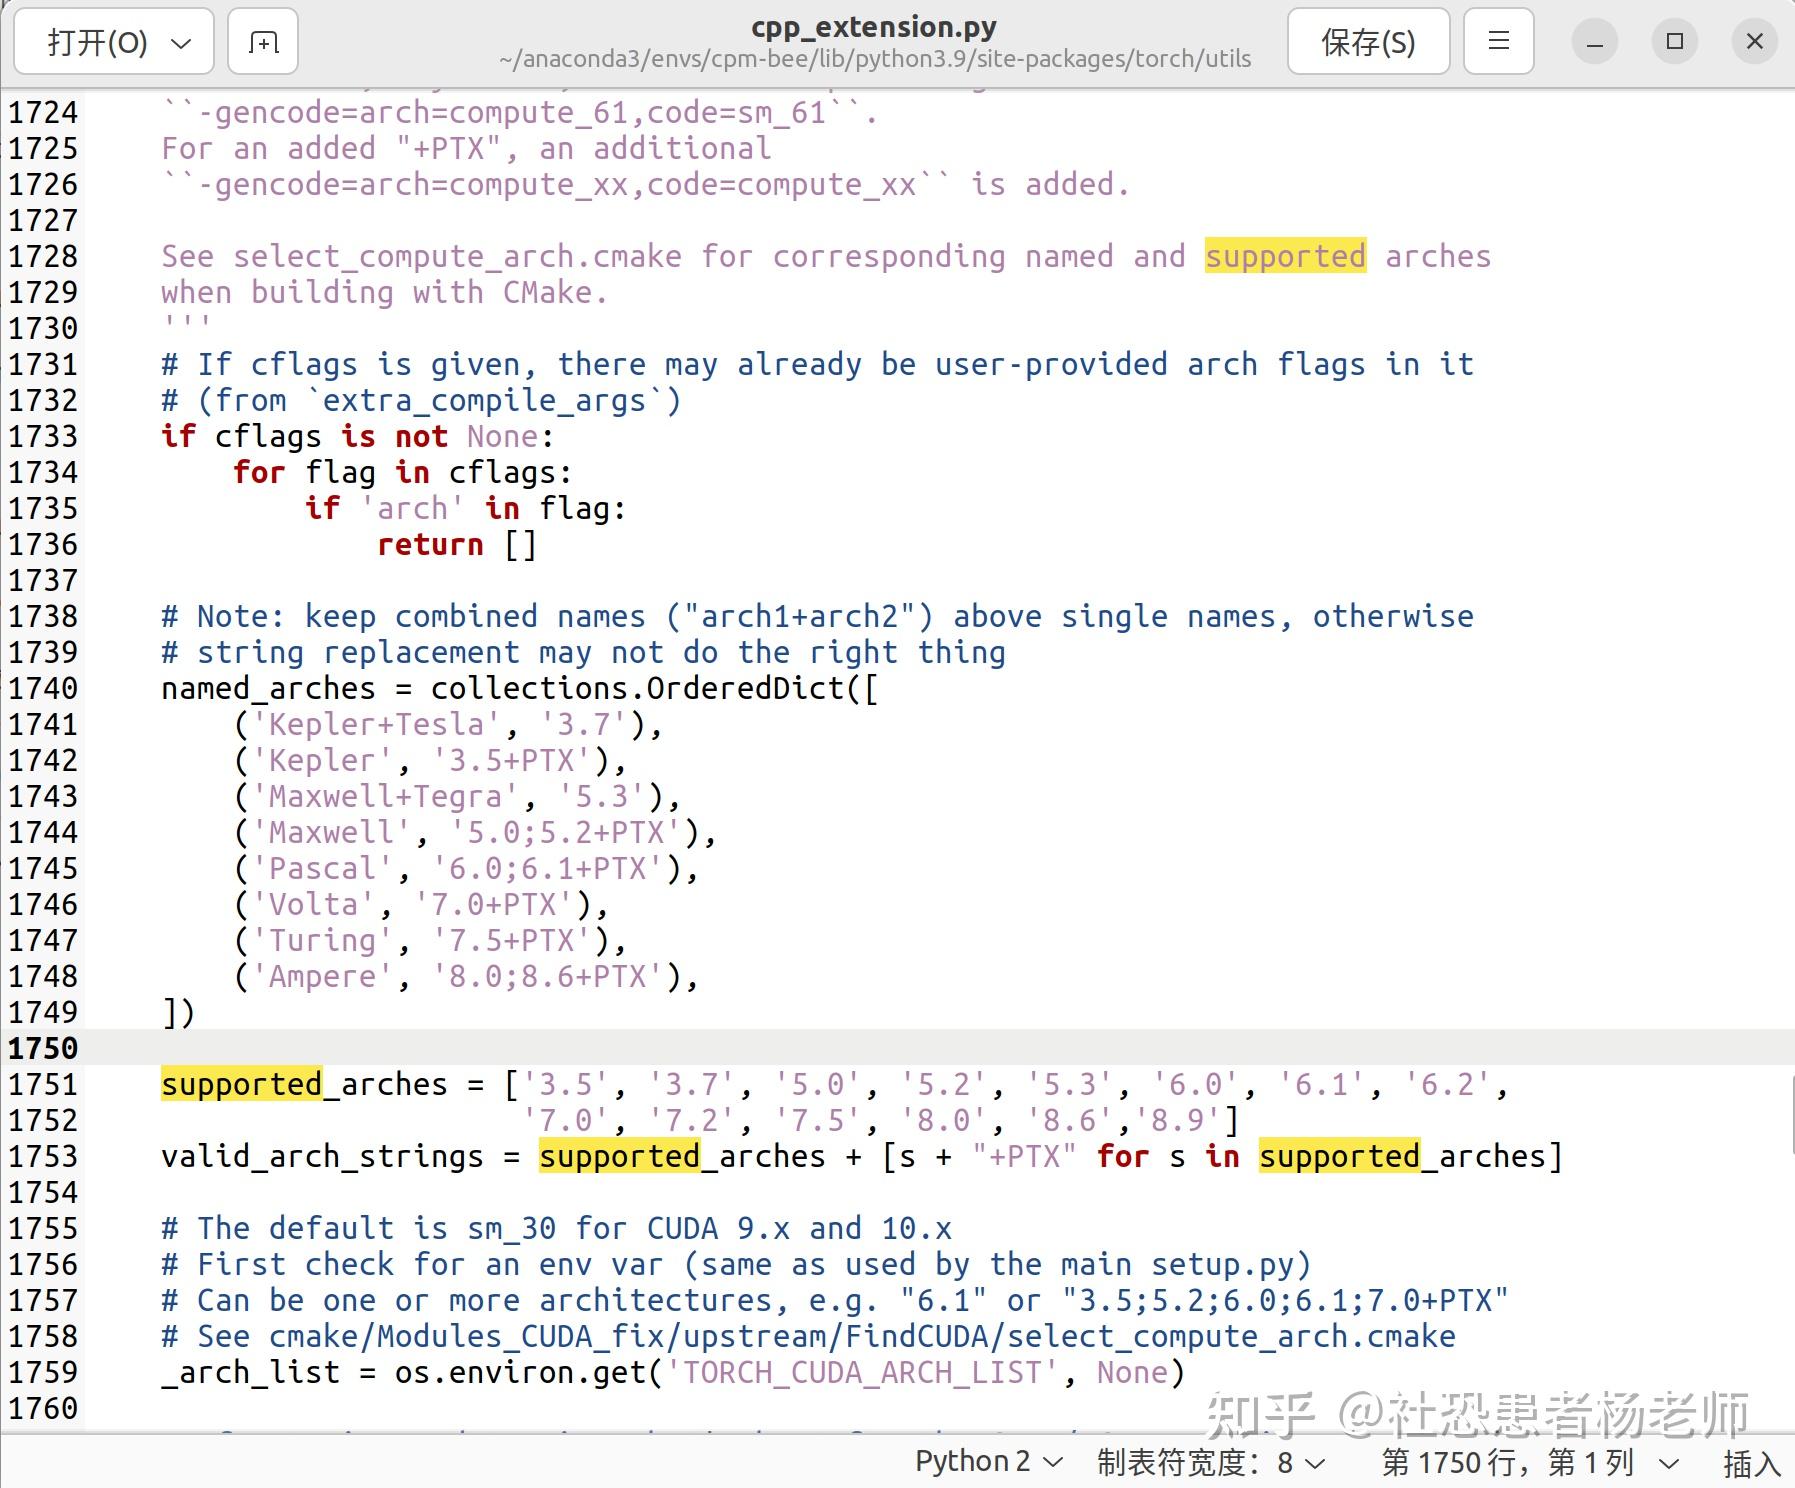Click 'select_compute_arch.cmake' text on line 1758
This screenshot has height=1488, width=1795.
1231,1336
